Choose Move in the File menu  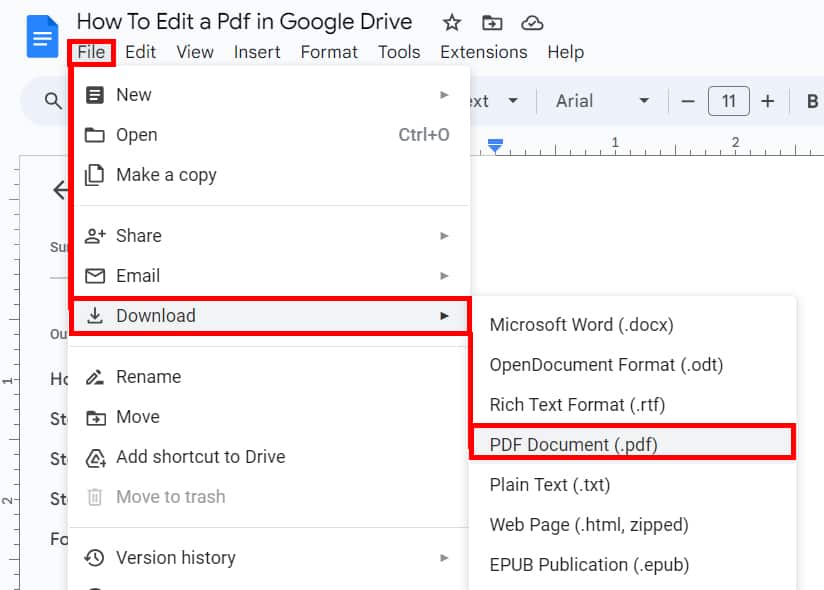coord(269,417)
